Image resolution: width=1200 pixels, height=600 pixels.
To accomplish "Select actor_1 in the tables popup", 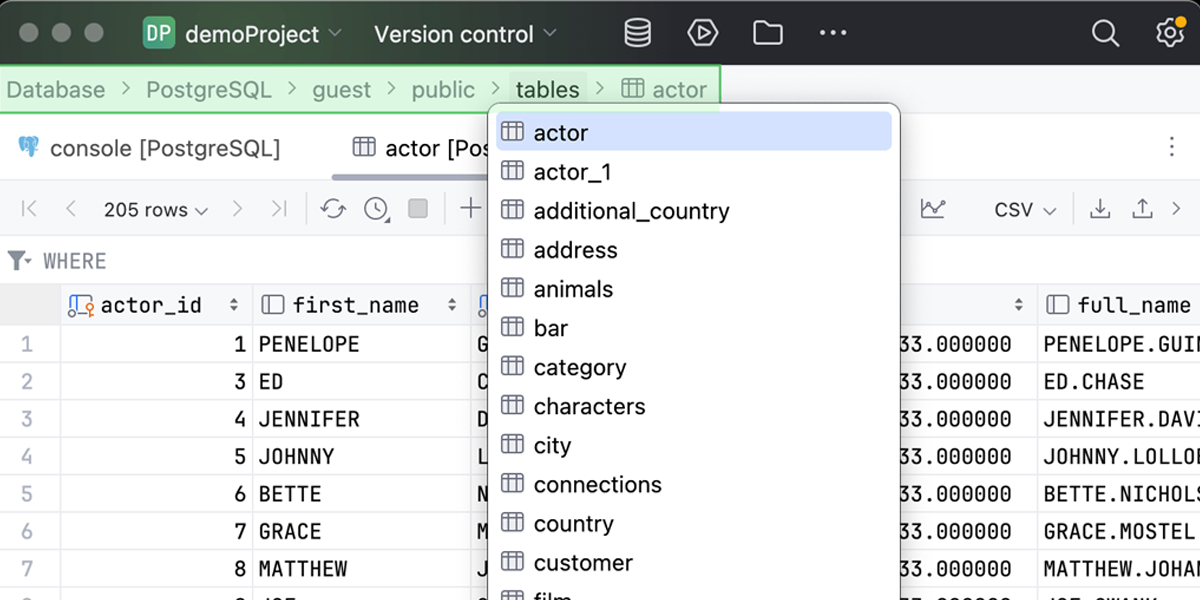I will pos(694,172).
